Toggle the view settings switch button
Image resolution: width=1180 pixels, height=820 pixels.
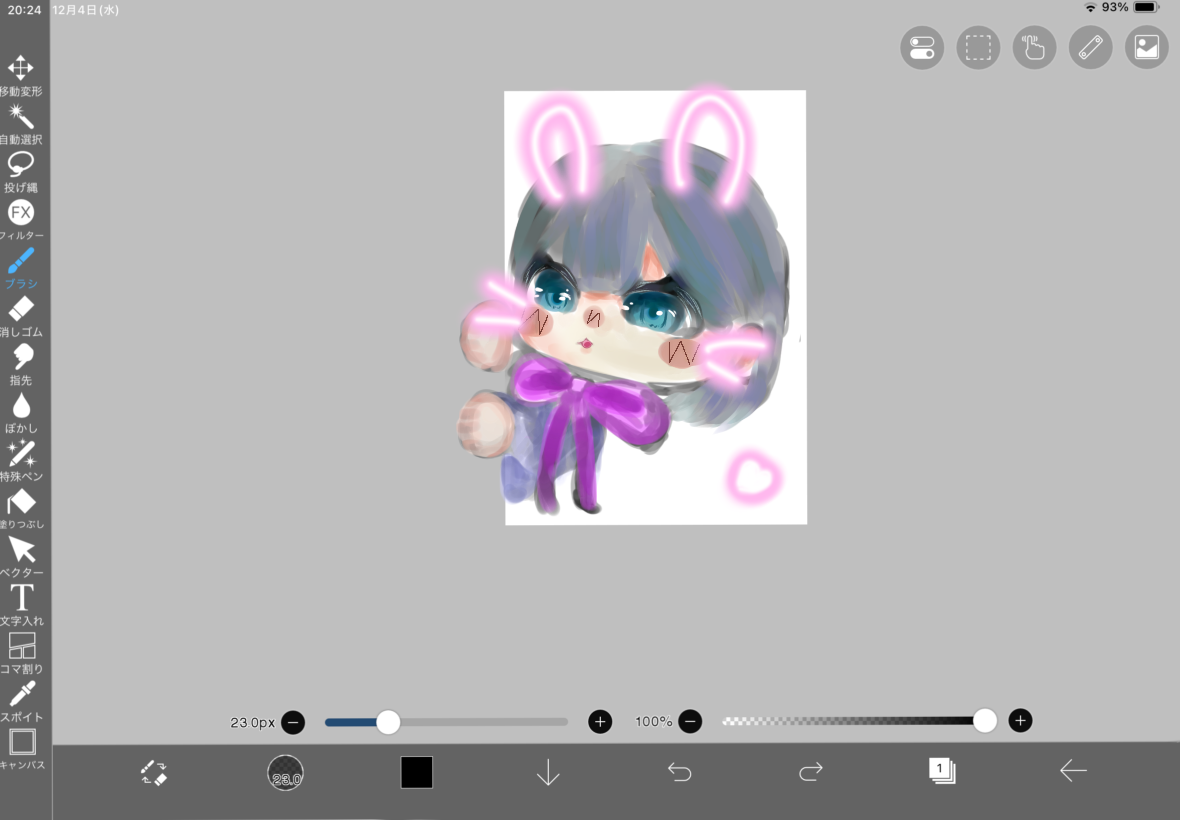tap(921, 48)
